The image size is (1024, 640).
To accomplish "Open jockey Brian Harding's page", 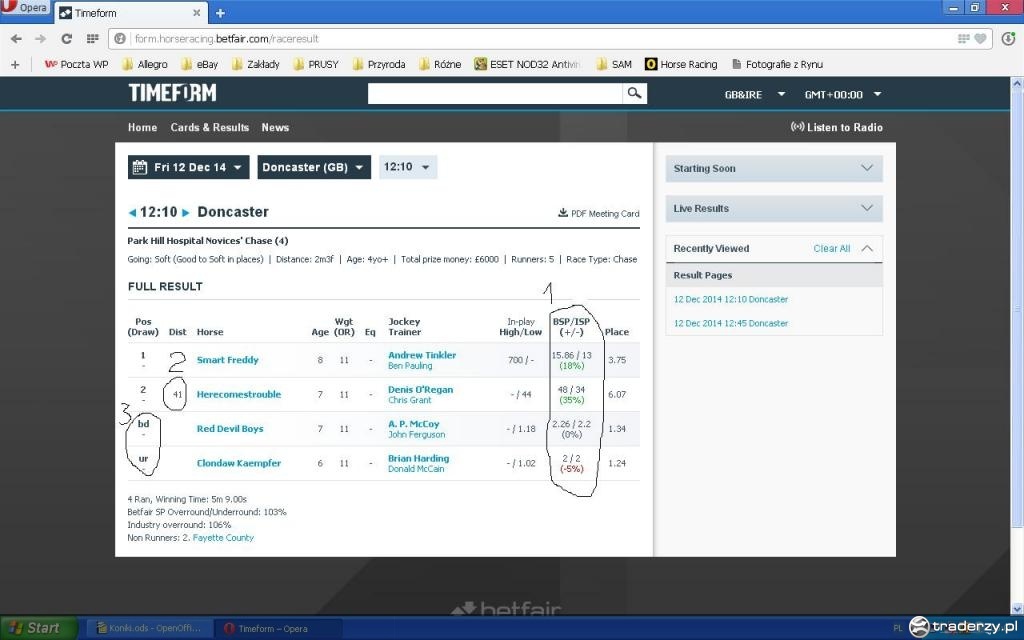I will click(x=419, y=458).
